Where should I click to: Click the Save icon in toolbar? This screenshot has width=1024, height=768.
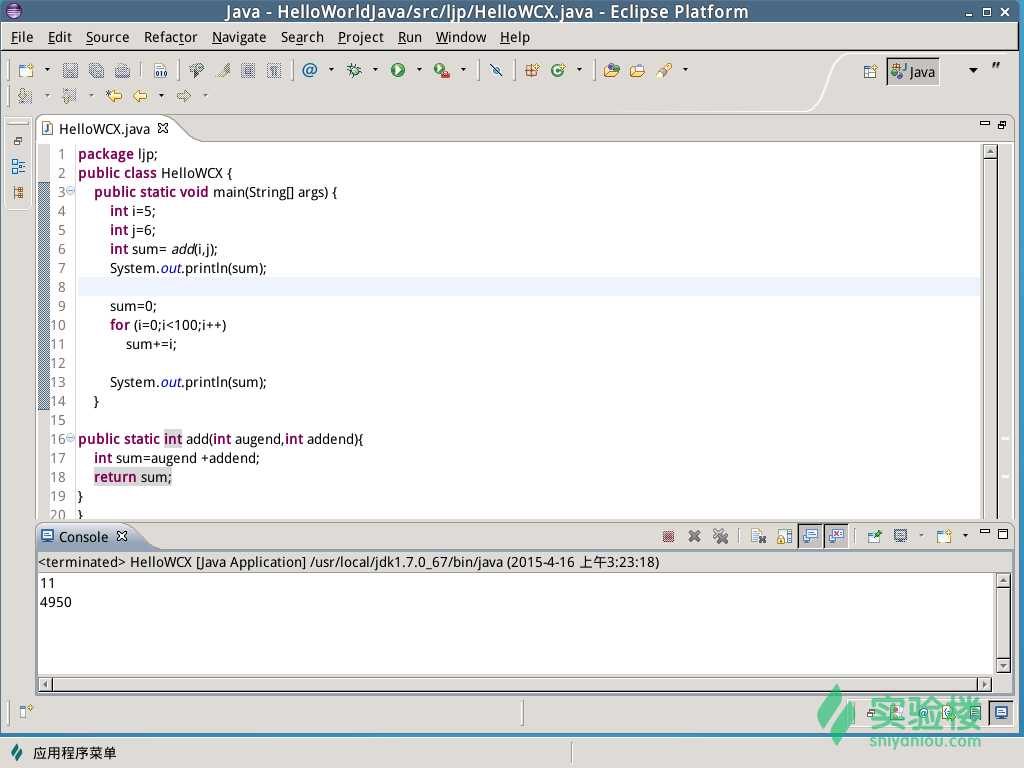click(70, 70)
